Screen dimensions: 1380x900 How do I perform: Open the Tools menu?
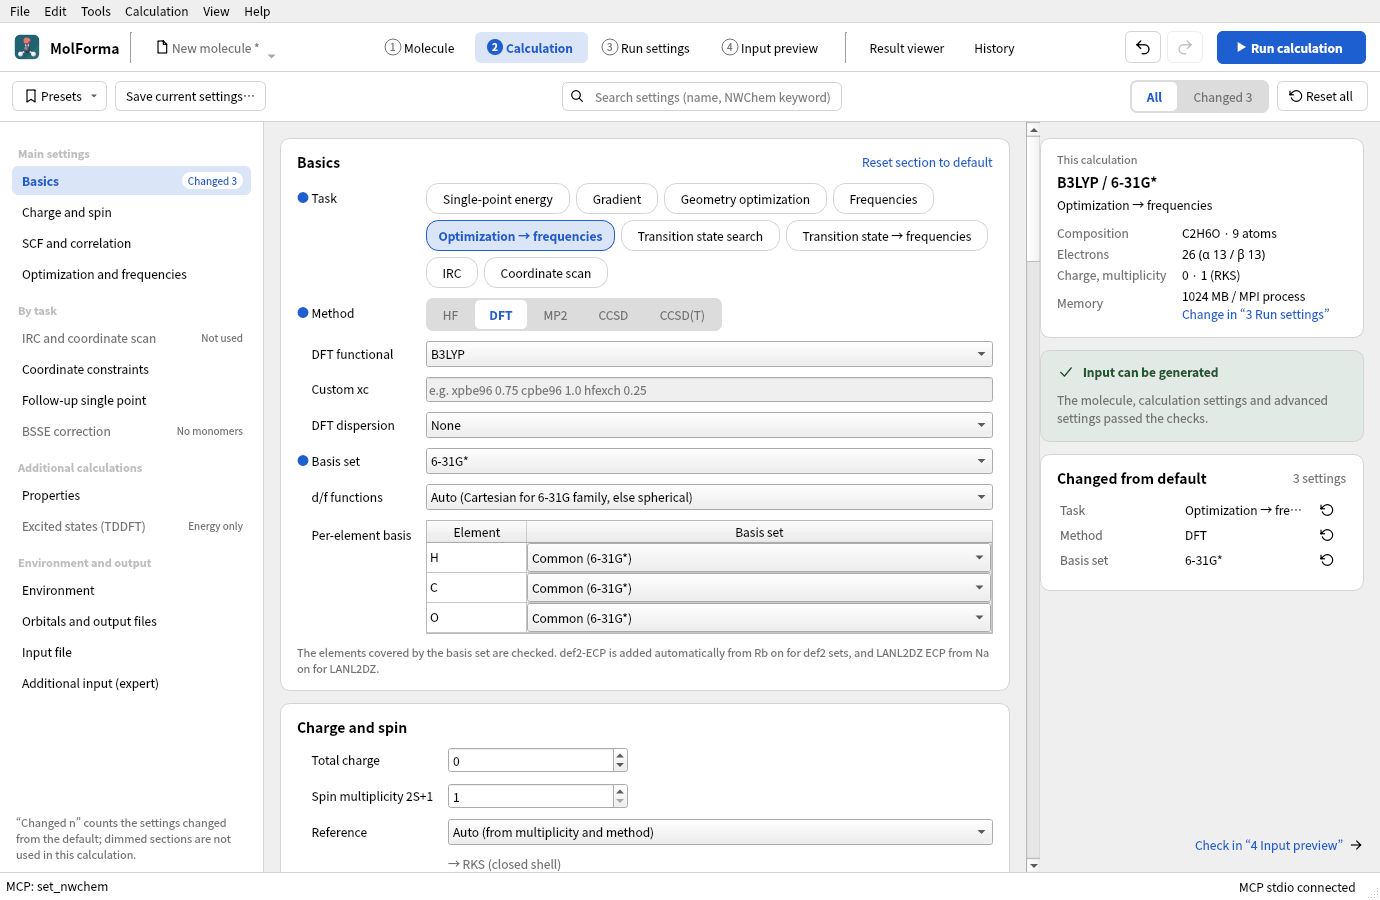[x=96, y=11]
